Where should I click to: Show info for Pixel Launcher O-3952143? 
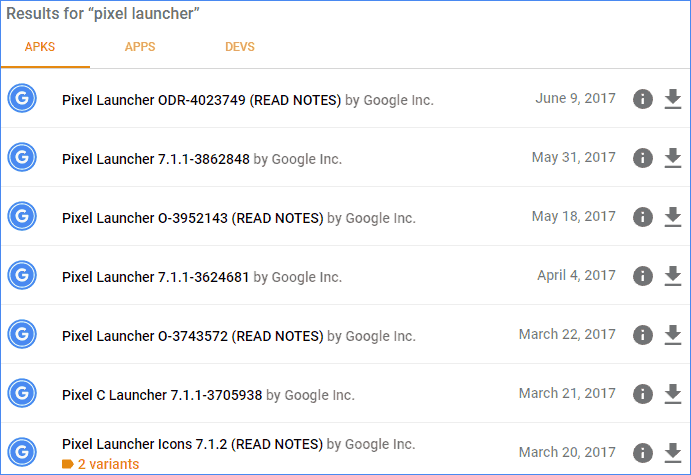pos(643,217)
